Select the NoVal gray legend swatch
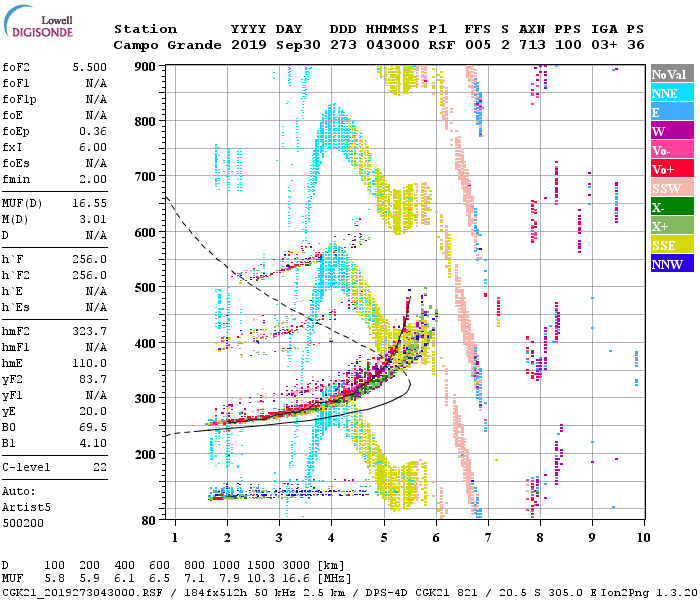 672,74
